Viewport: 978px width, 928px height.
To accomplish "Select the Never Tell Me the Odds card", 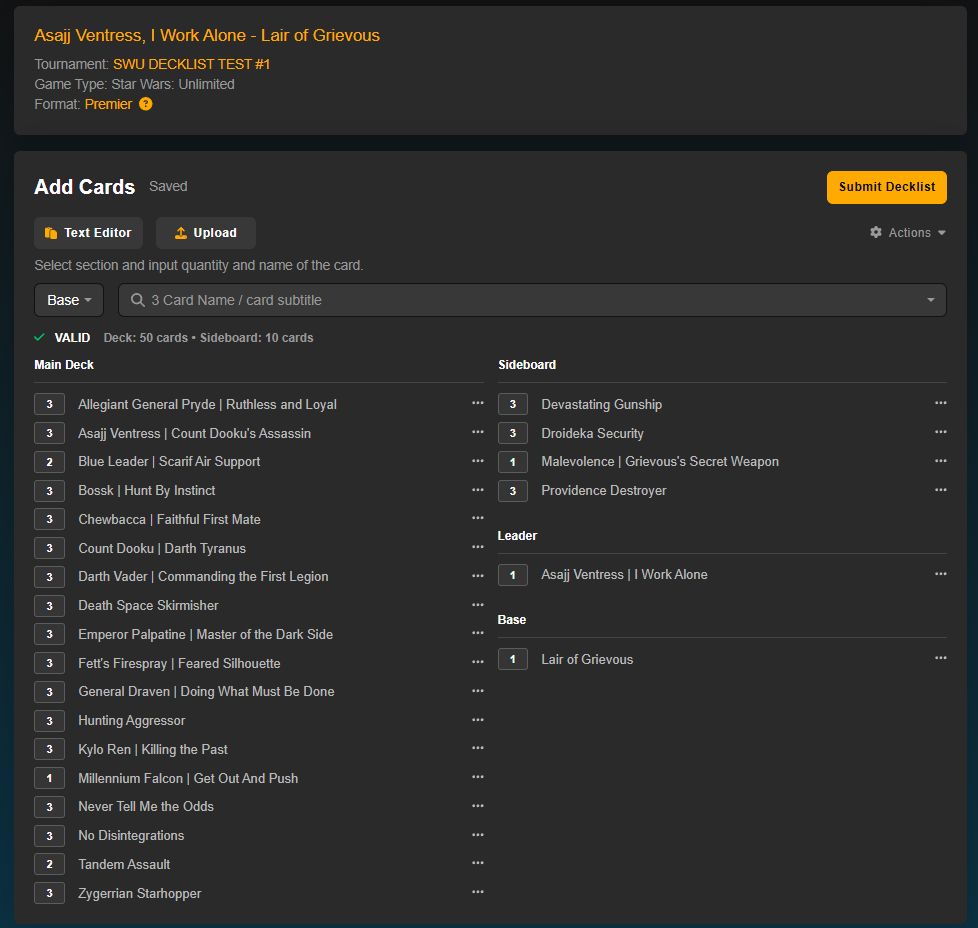I will [146, 806].
